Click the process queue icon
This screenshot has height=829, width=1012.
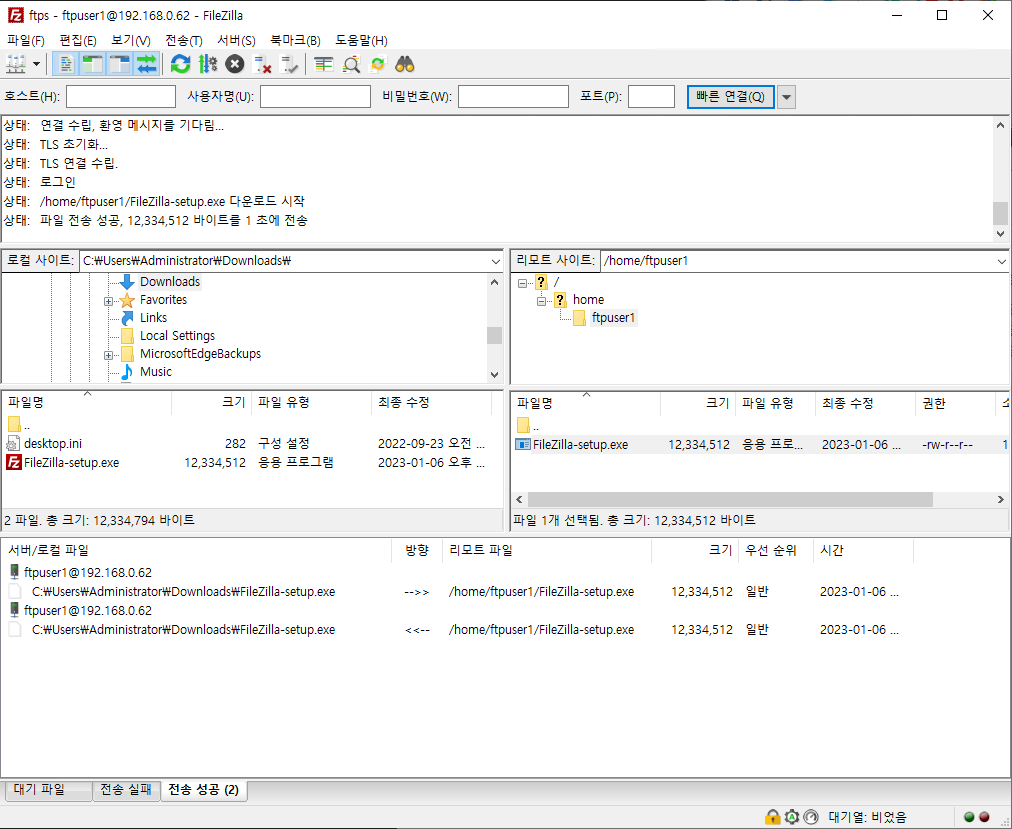coord(208,64)
